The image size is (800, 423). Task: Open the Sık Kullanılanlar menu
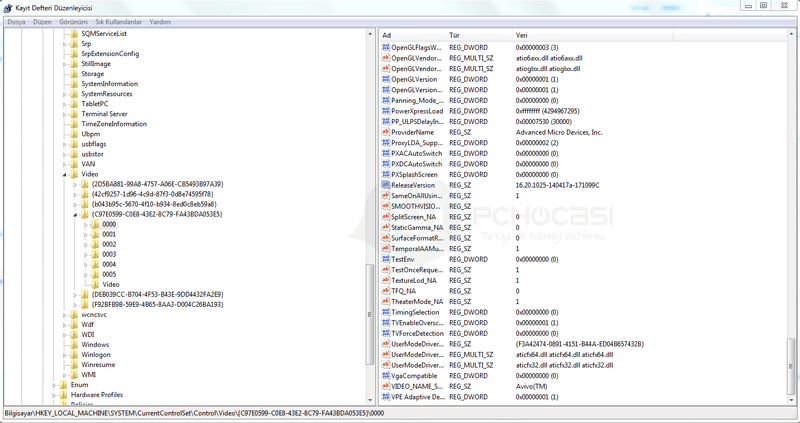(119, 21)
